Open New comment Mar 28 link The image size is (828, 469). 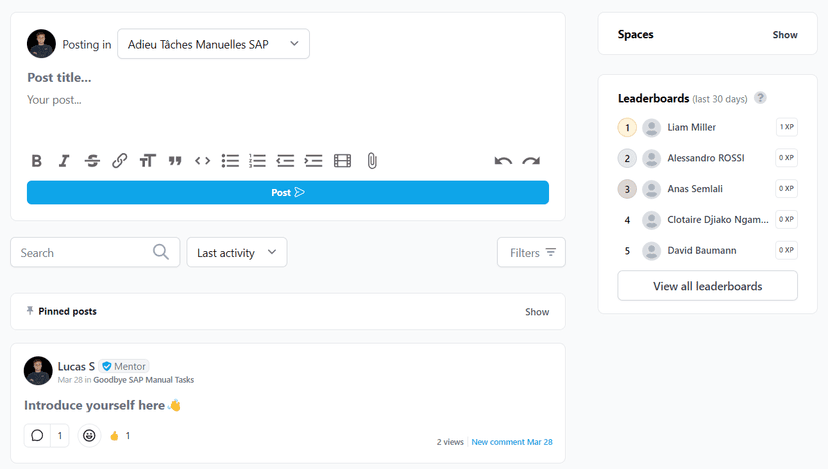point(512,442)
